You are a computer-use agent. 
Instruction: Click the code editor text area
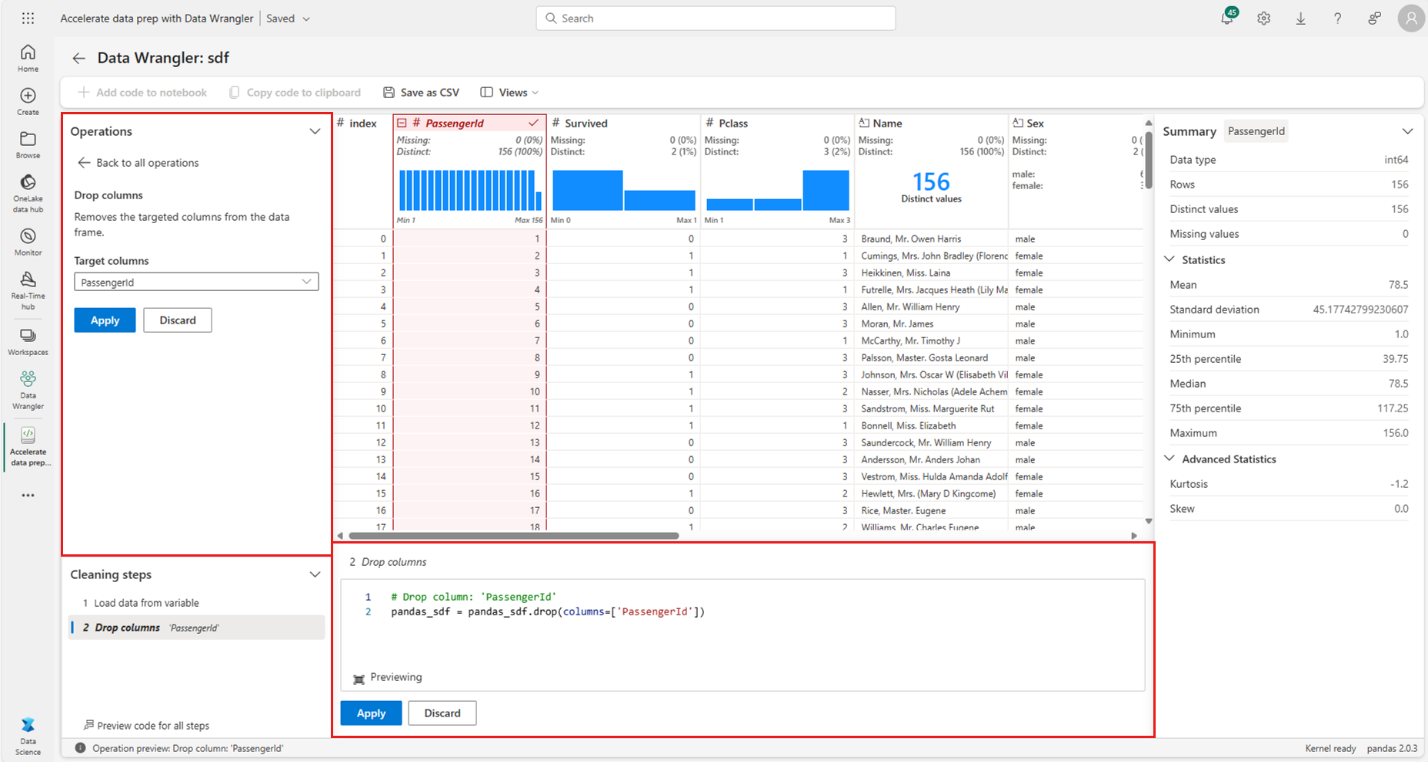(x=742, y=635)
